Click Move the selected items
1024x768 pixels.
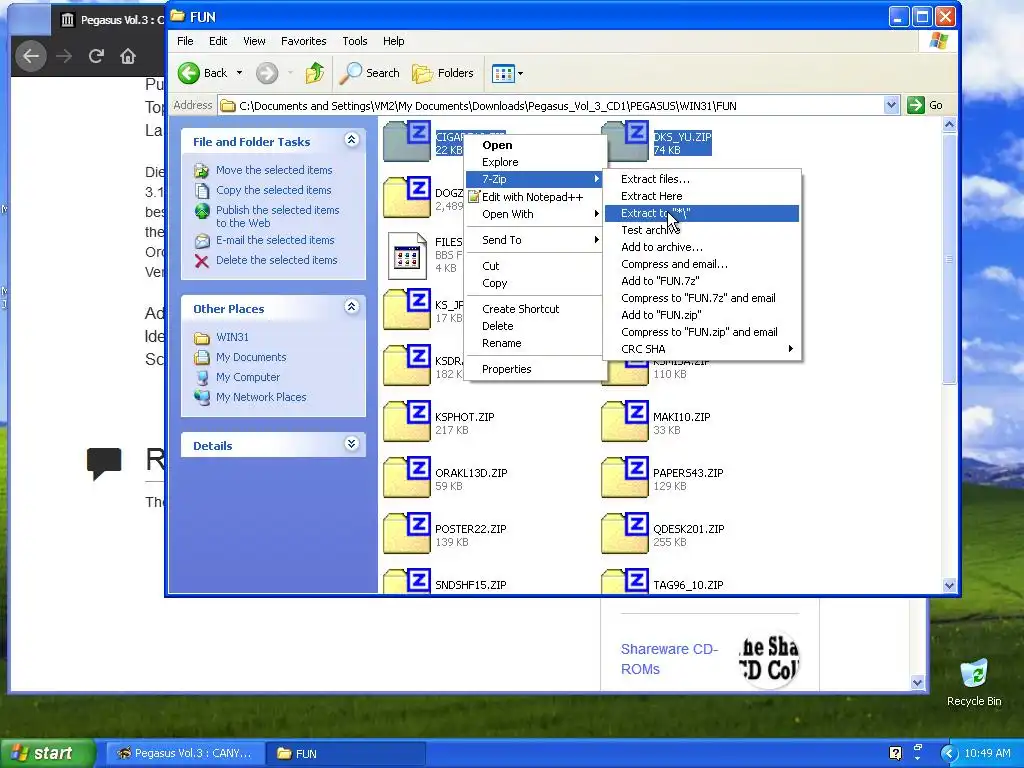tap(274, 170)
